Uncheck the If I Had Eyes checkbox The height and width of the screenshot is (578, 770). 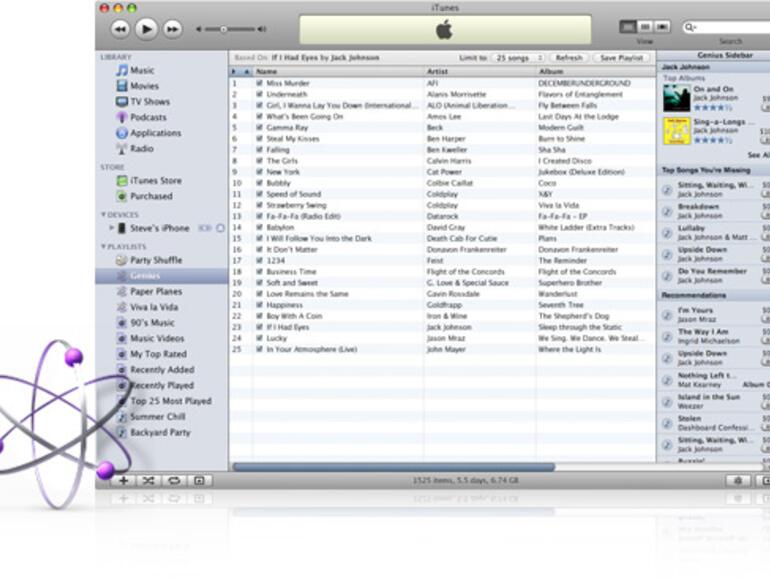click(x=259, y=327)
